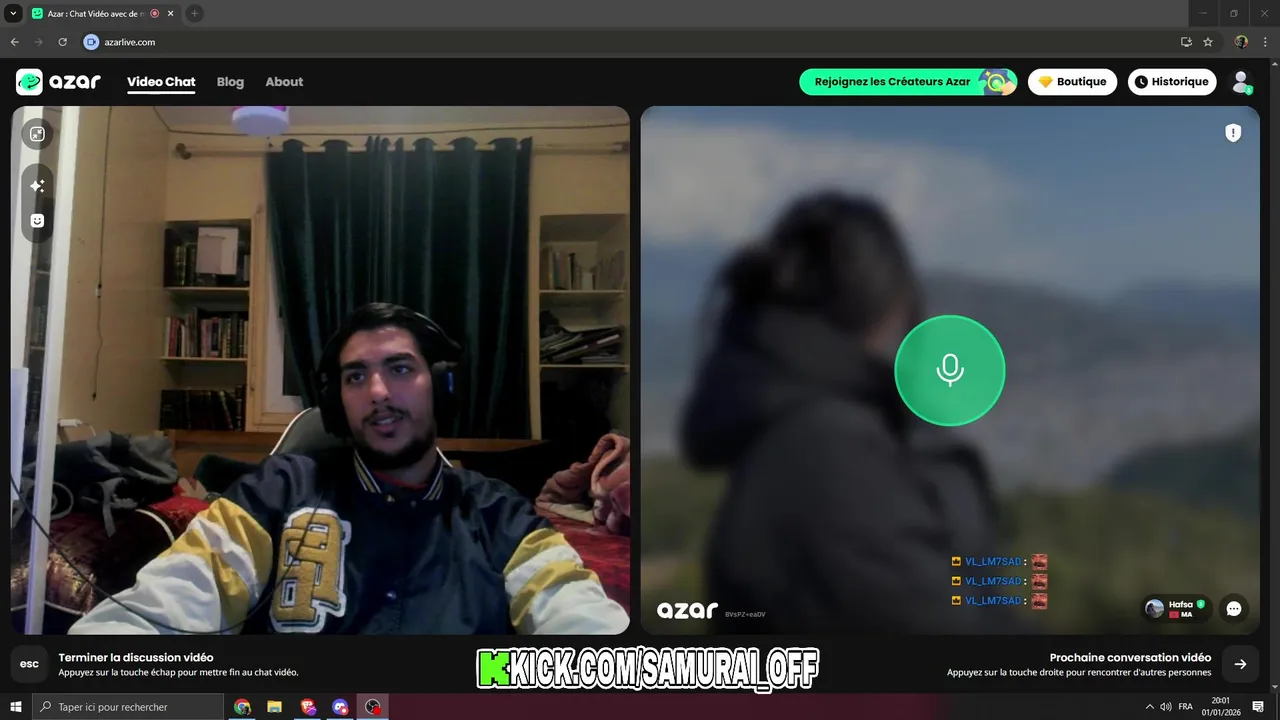Open the Chrome profile avatar
The height and width of the screenshot is (720, 1280).
point(1241,42)
